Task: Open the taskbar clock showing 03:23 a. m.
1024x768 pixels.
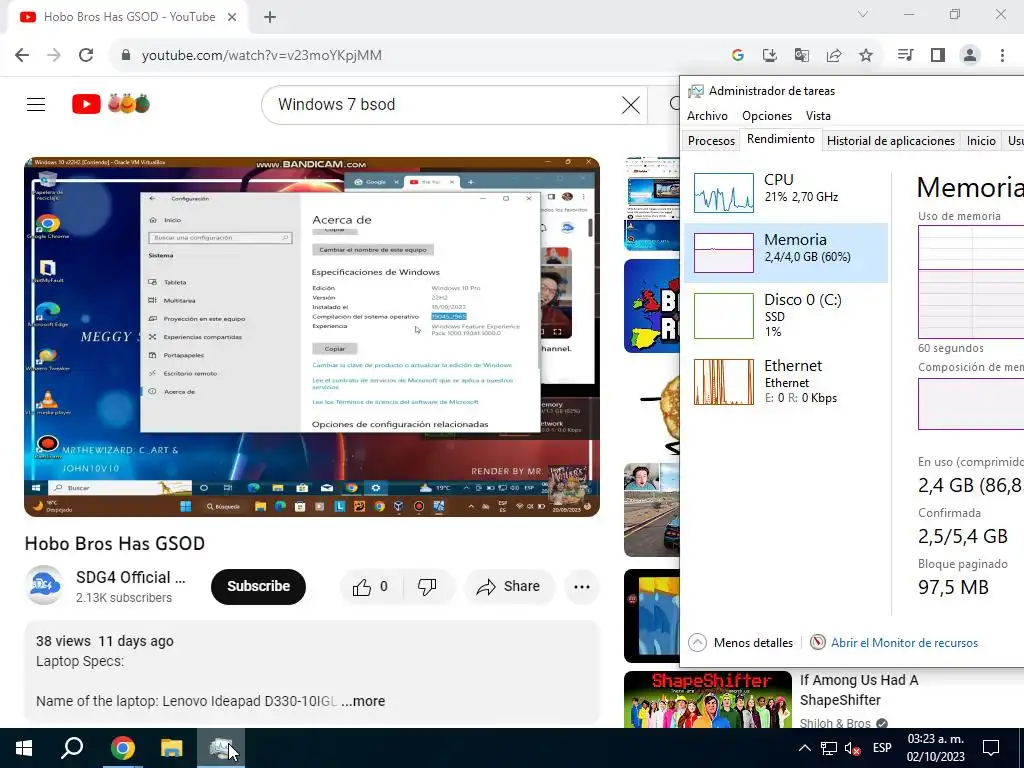Action: click(935, 748)
